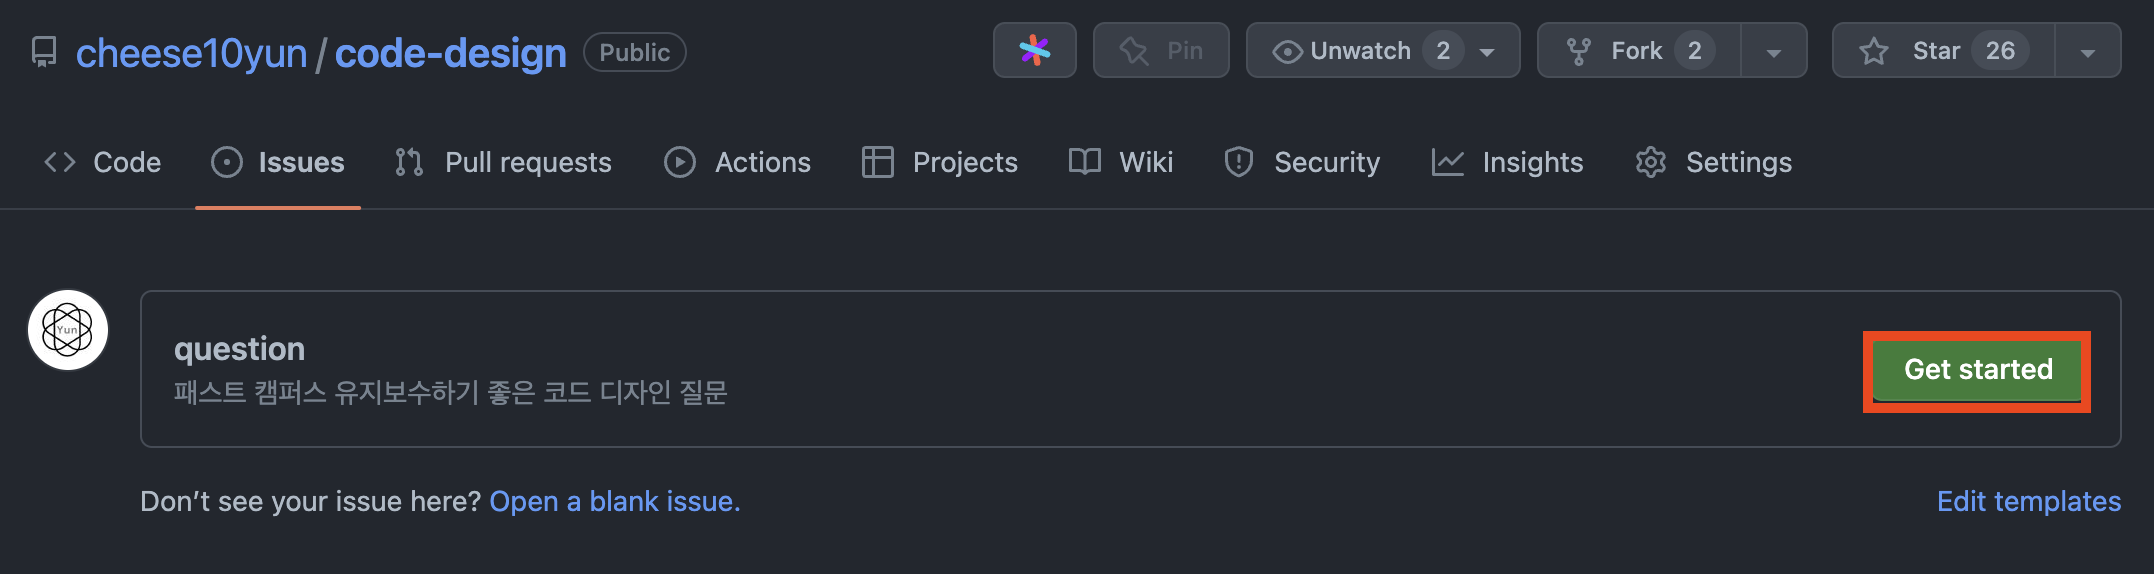View the Security tab
Screen dimensions: 2154x574
[1302, 162]
